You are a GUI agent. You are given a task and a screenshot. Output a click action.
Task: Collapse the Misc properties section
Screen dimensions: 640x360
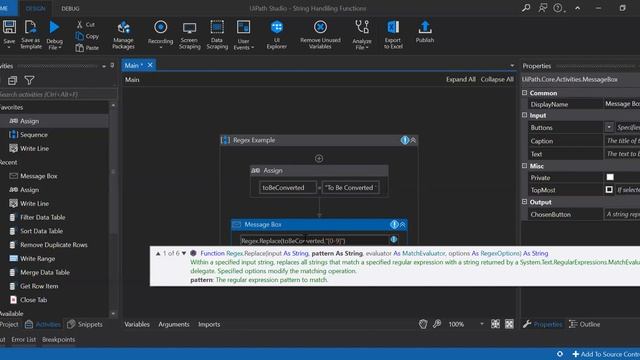coord(524,166)
